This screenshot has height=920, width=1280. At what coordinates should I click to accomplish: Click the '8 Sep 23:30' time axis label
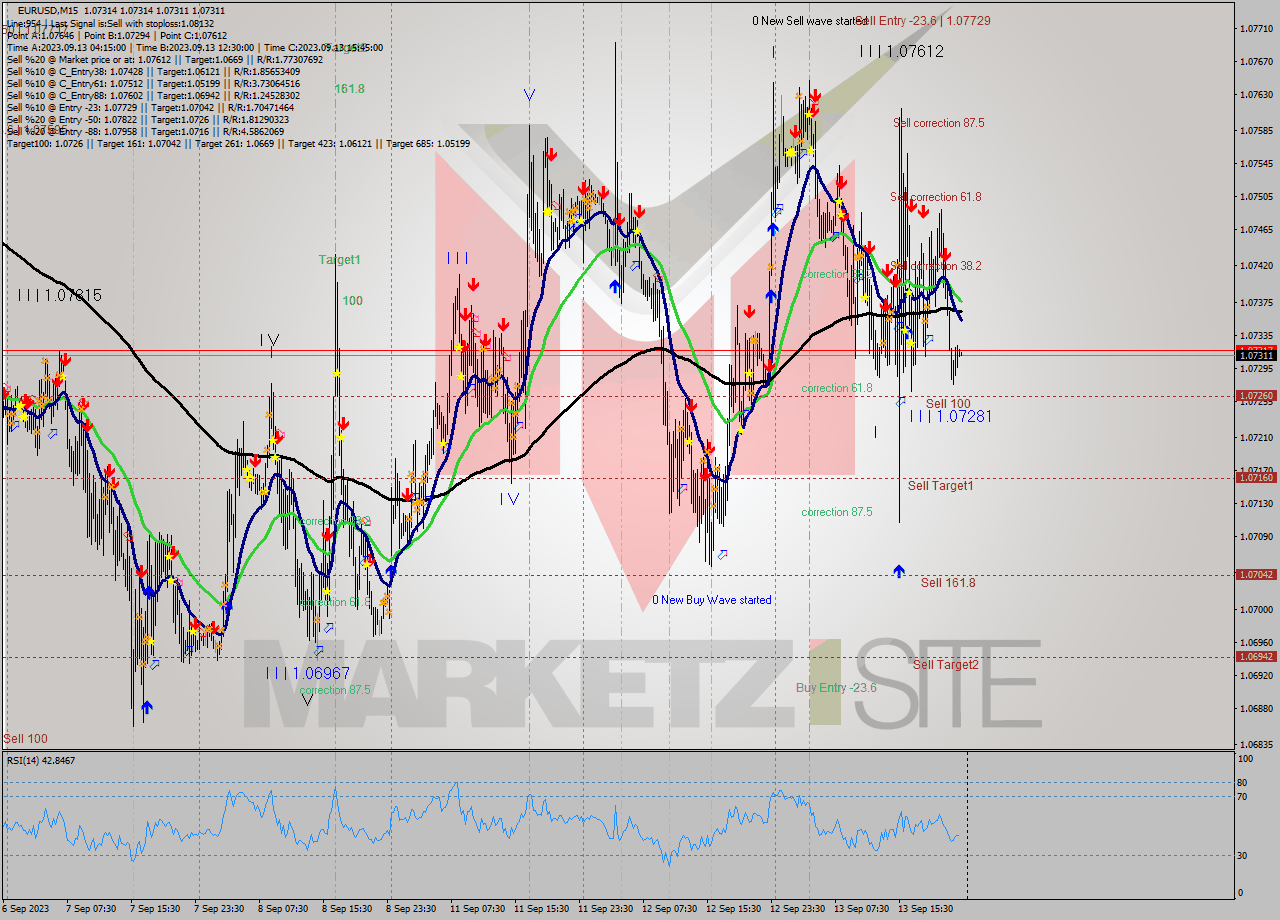[x=411, y=909]
